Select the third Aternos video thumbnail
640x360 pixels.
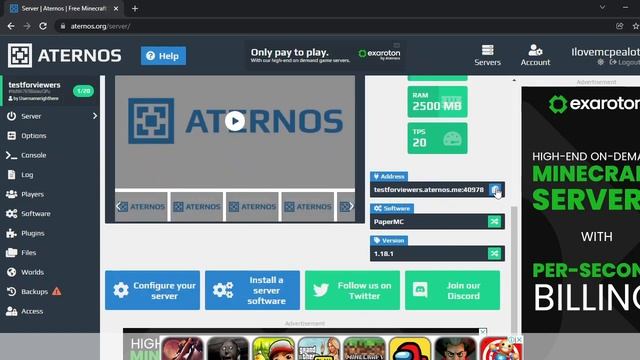tap(252, 207)
